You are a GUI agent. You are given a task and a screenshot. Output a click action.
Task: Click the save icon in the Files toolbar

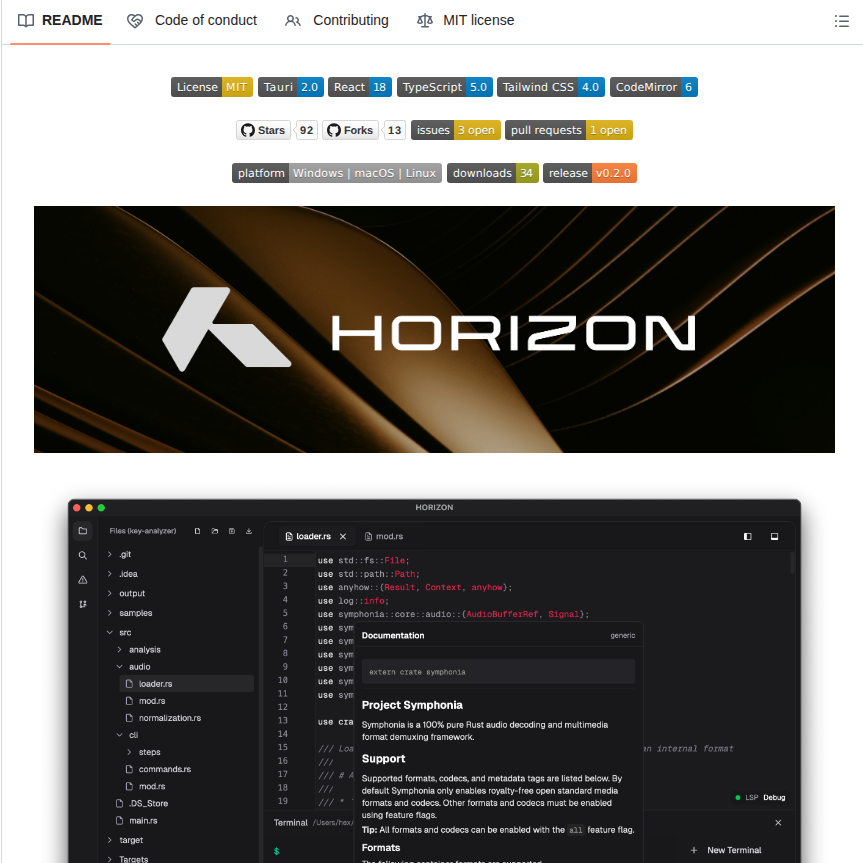tap(231, 531)
